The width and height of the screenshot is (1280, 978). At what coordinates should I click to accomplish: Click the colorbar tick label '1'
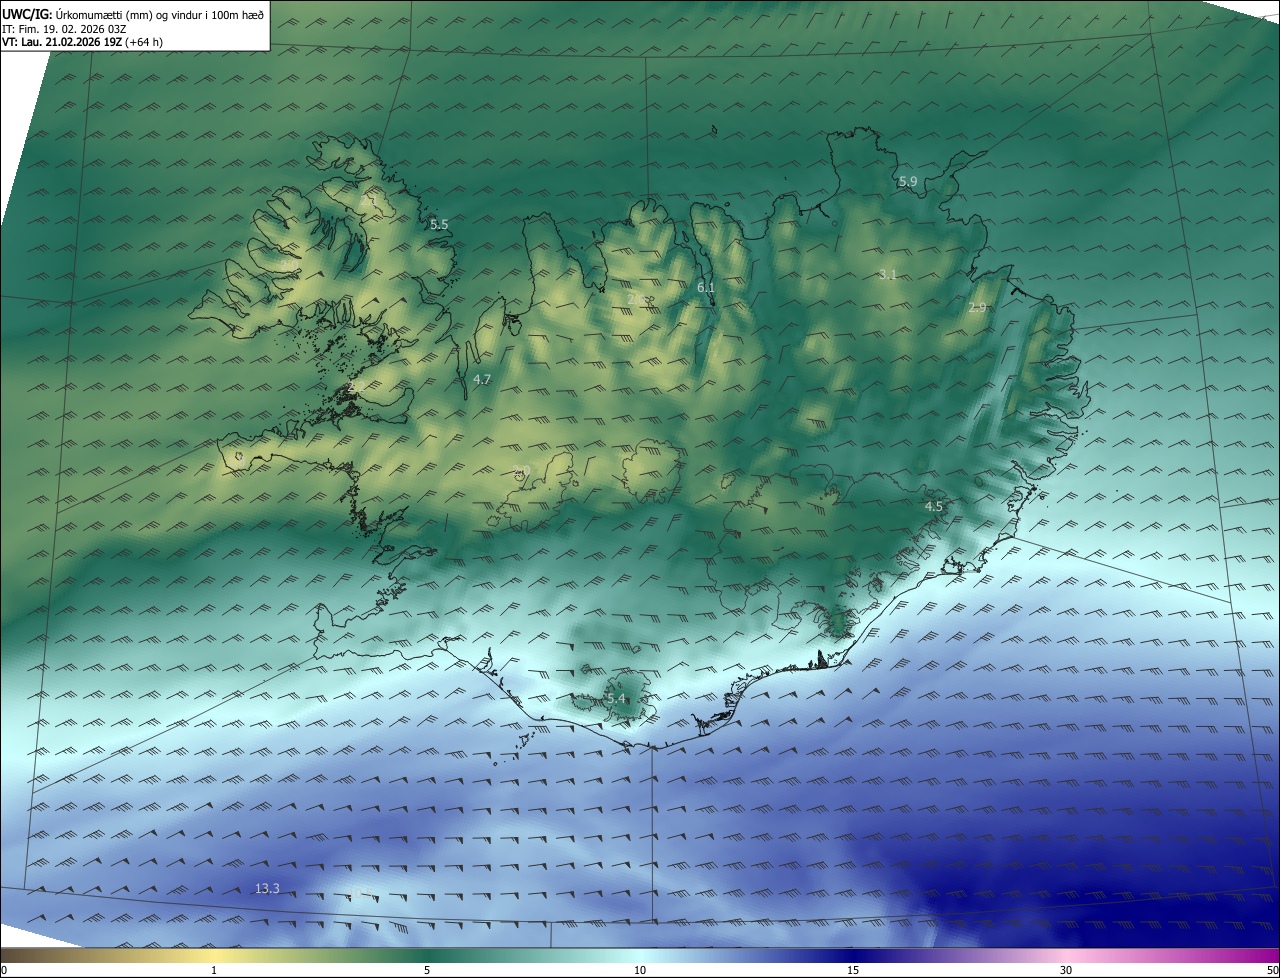coord(215,970)
